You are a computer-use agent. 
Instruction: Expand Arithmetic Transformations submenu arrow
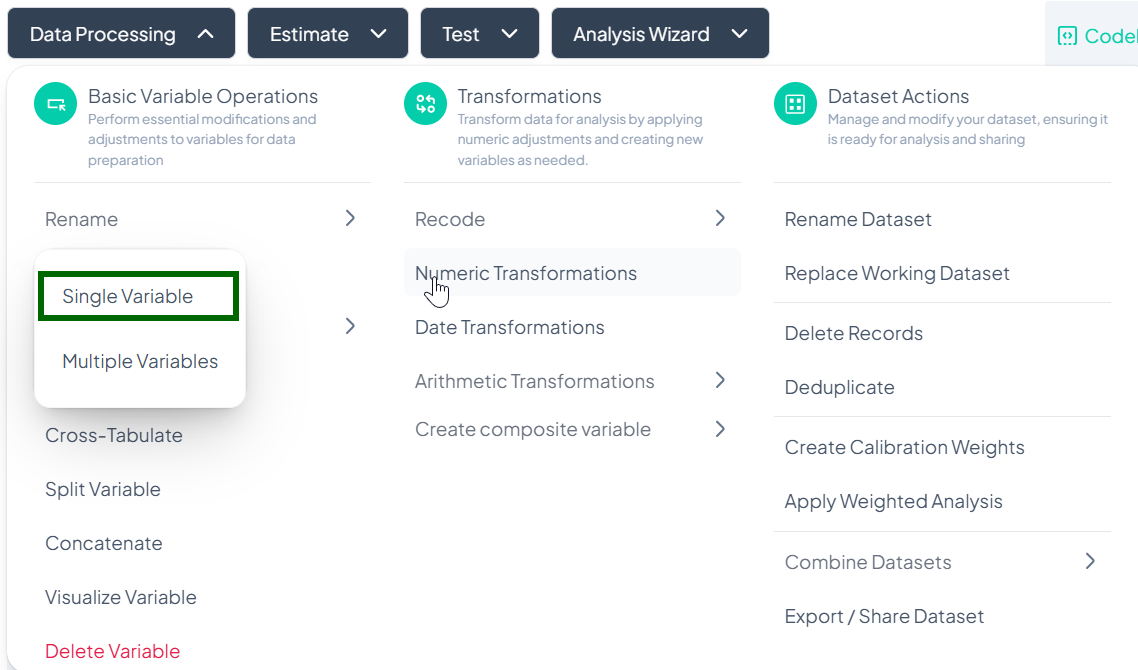click(720, 380)
